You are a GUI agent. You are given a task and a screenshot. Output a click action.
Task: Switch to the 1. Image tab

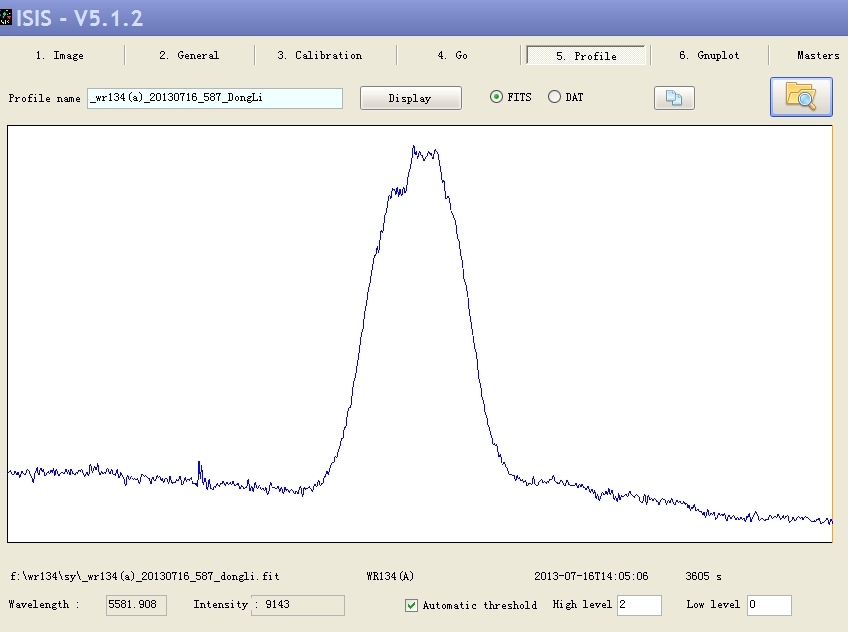click(x=60, y=56)
